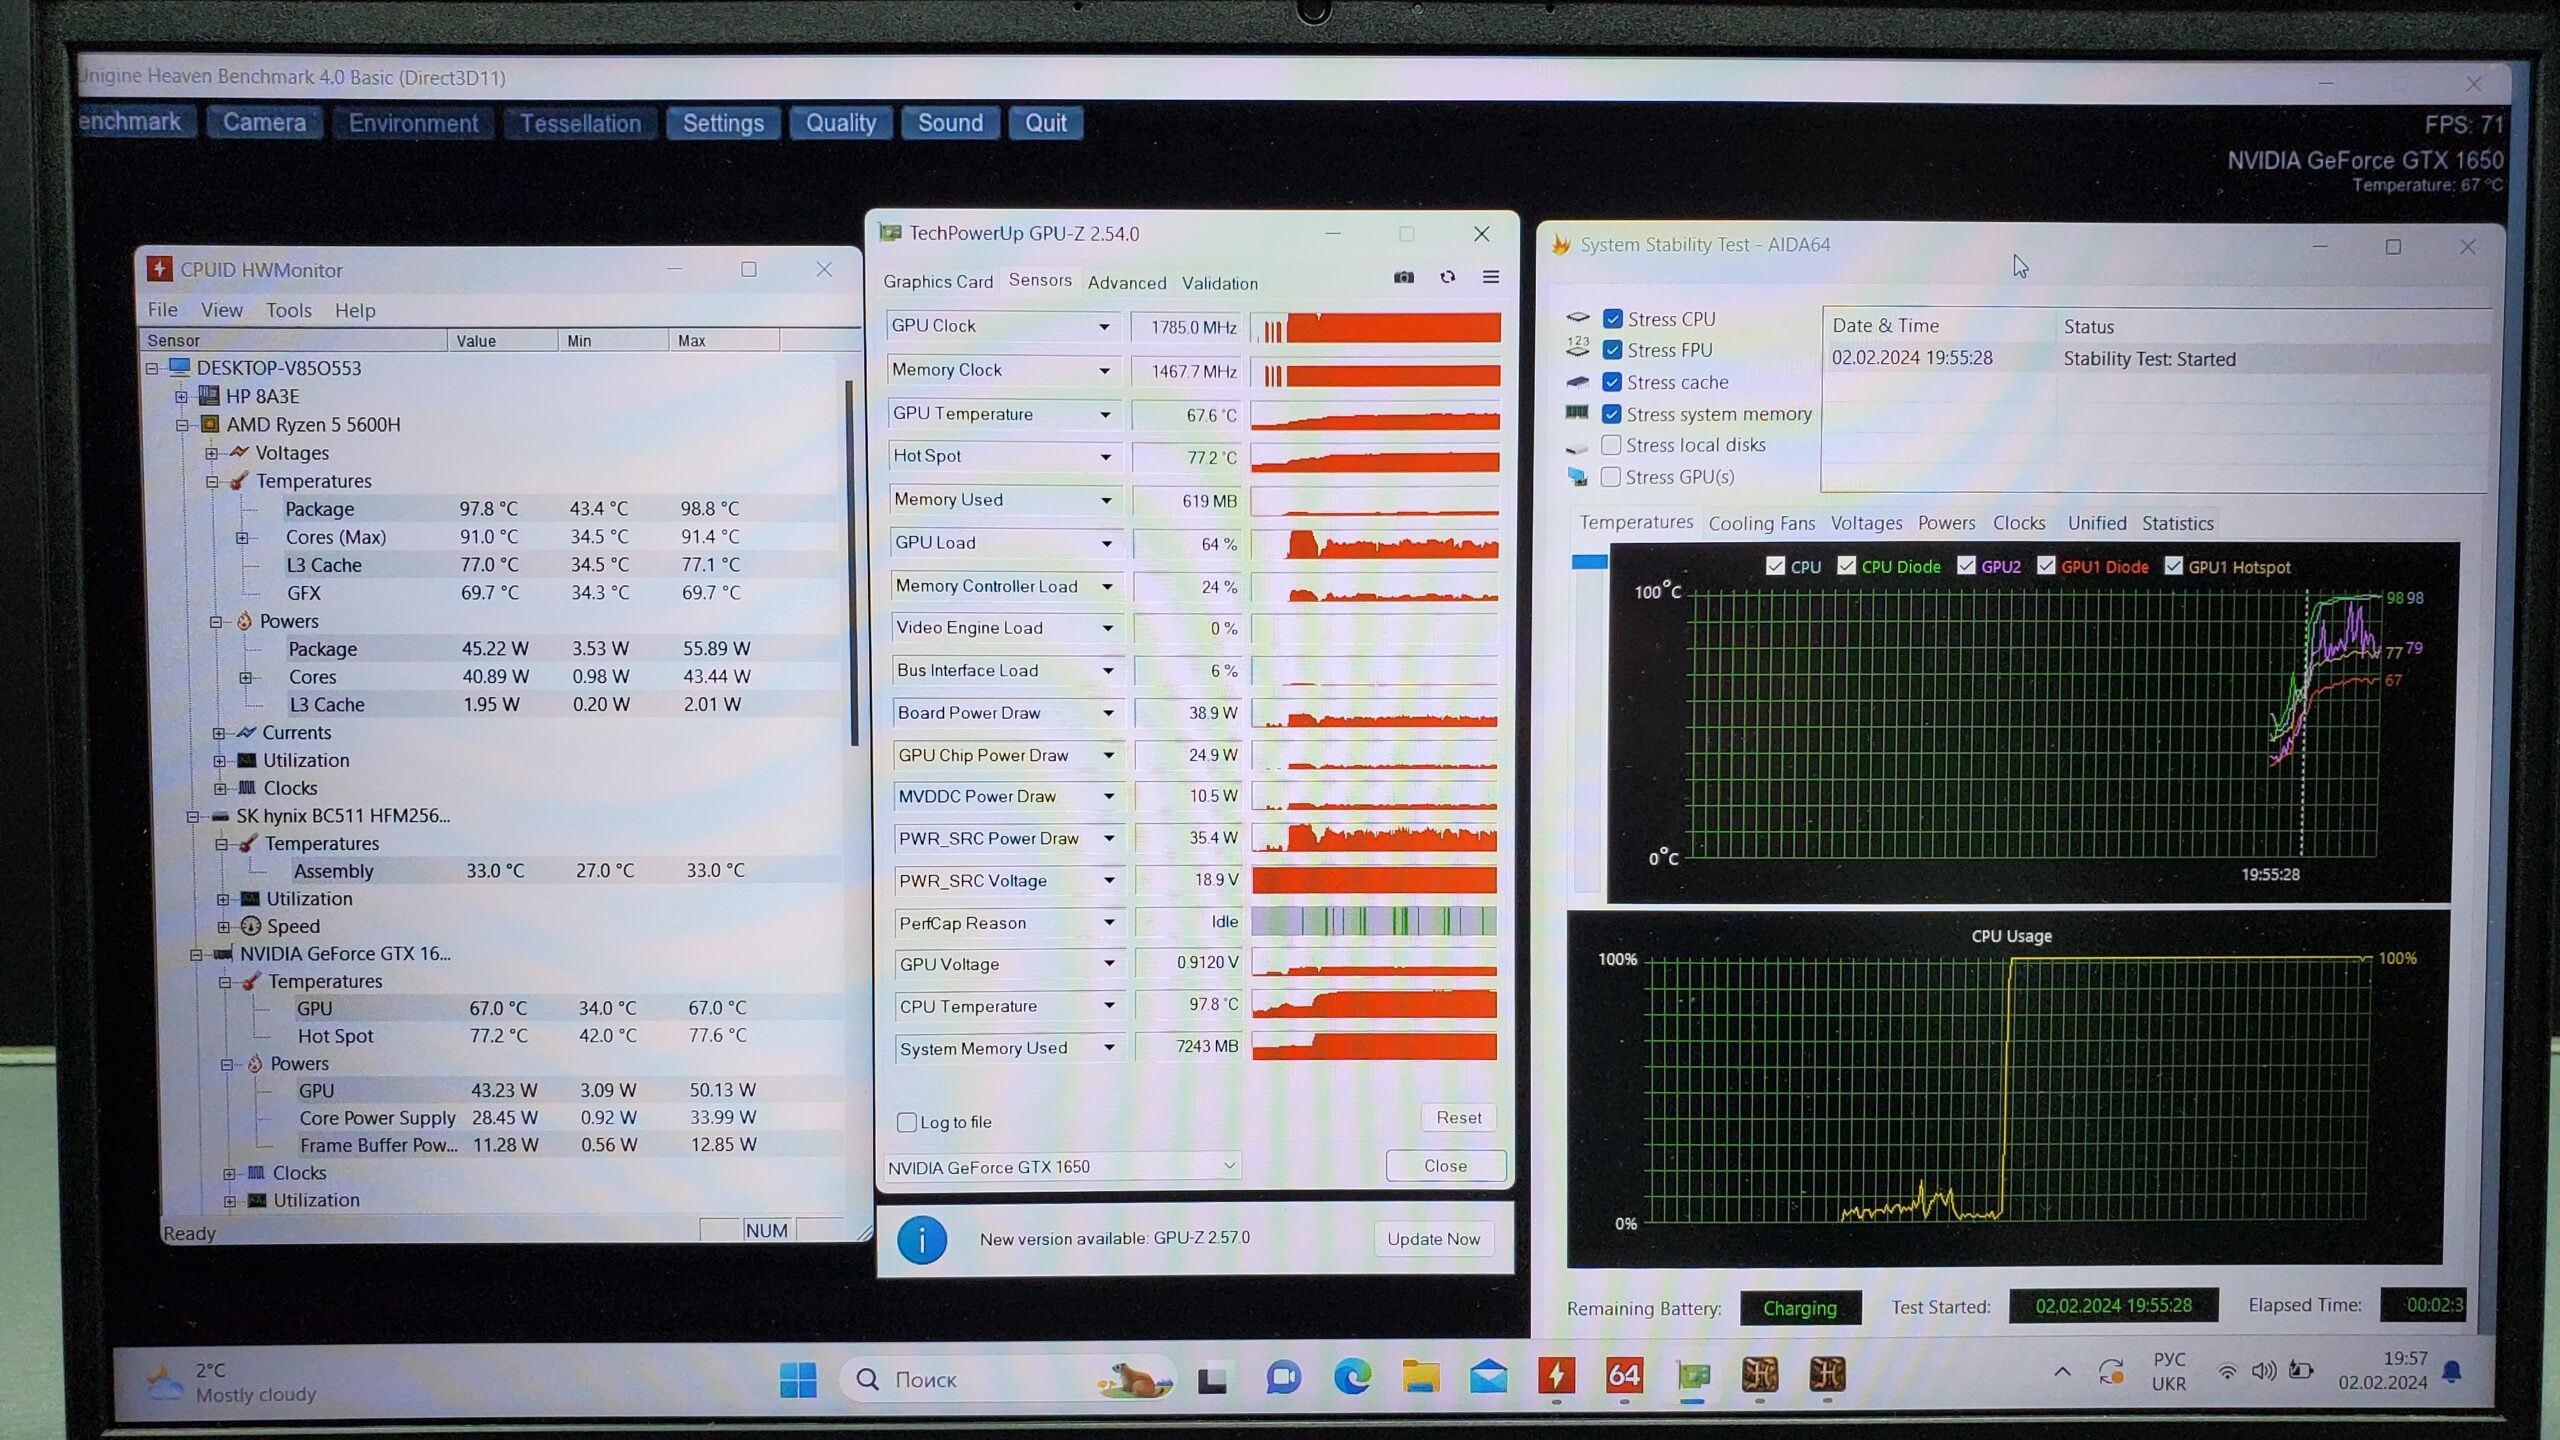Click the AIDA64 icon in taskbar
Screen dimensions: 2560x1440
[x=1623, y=1376]
